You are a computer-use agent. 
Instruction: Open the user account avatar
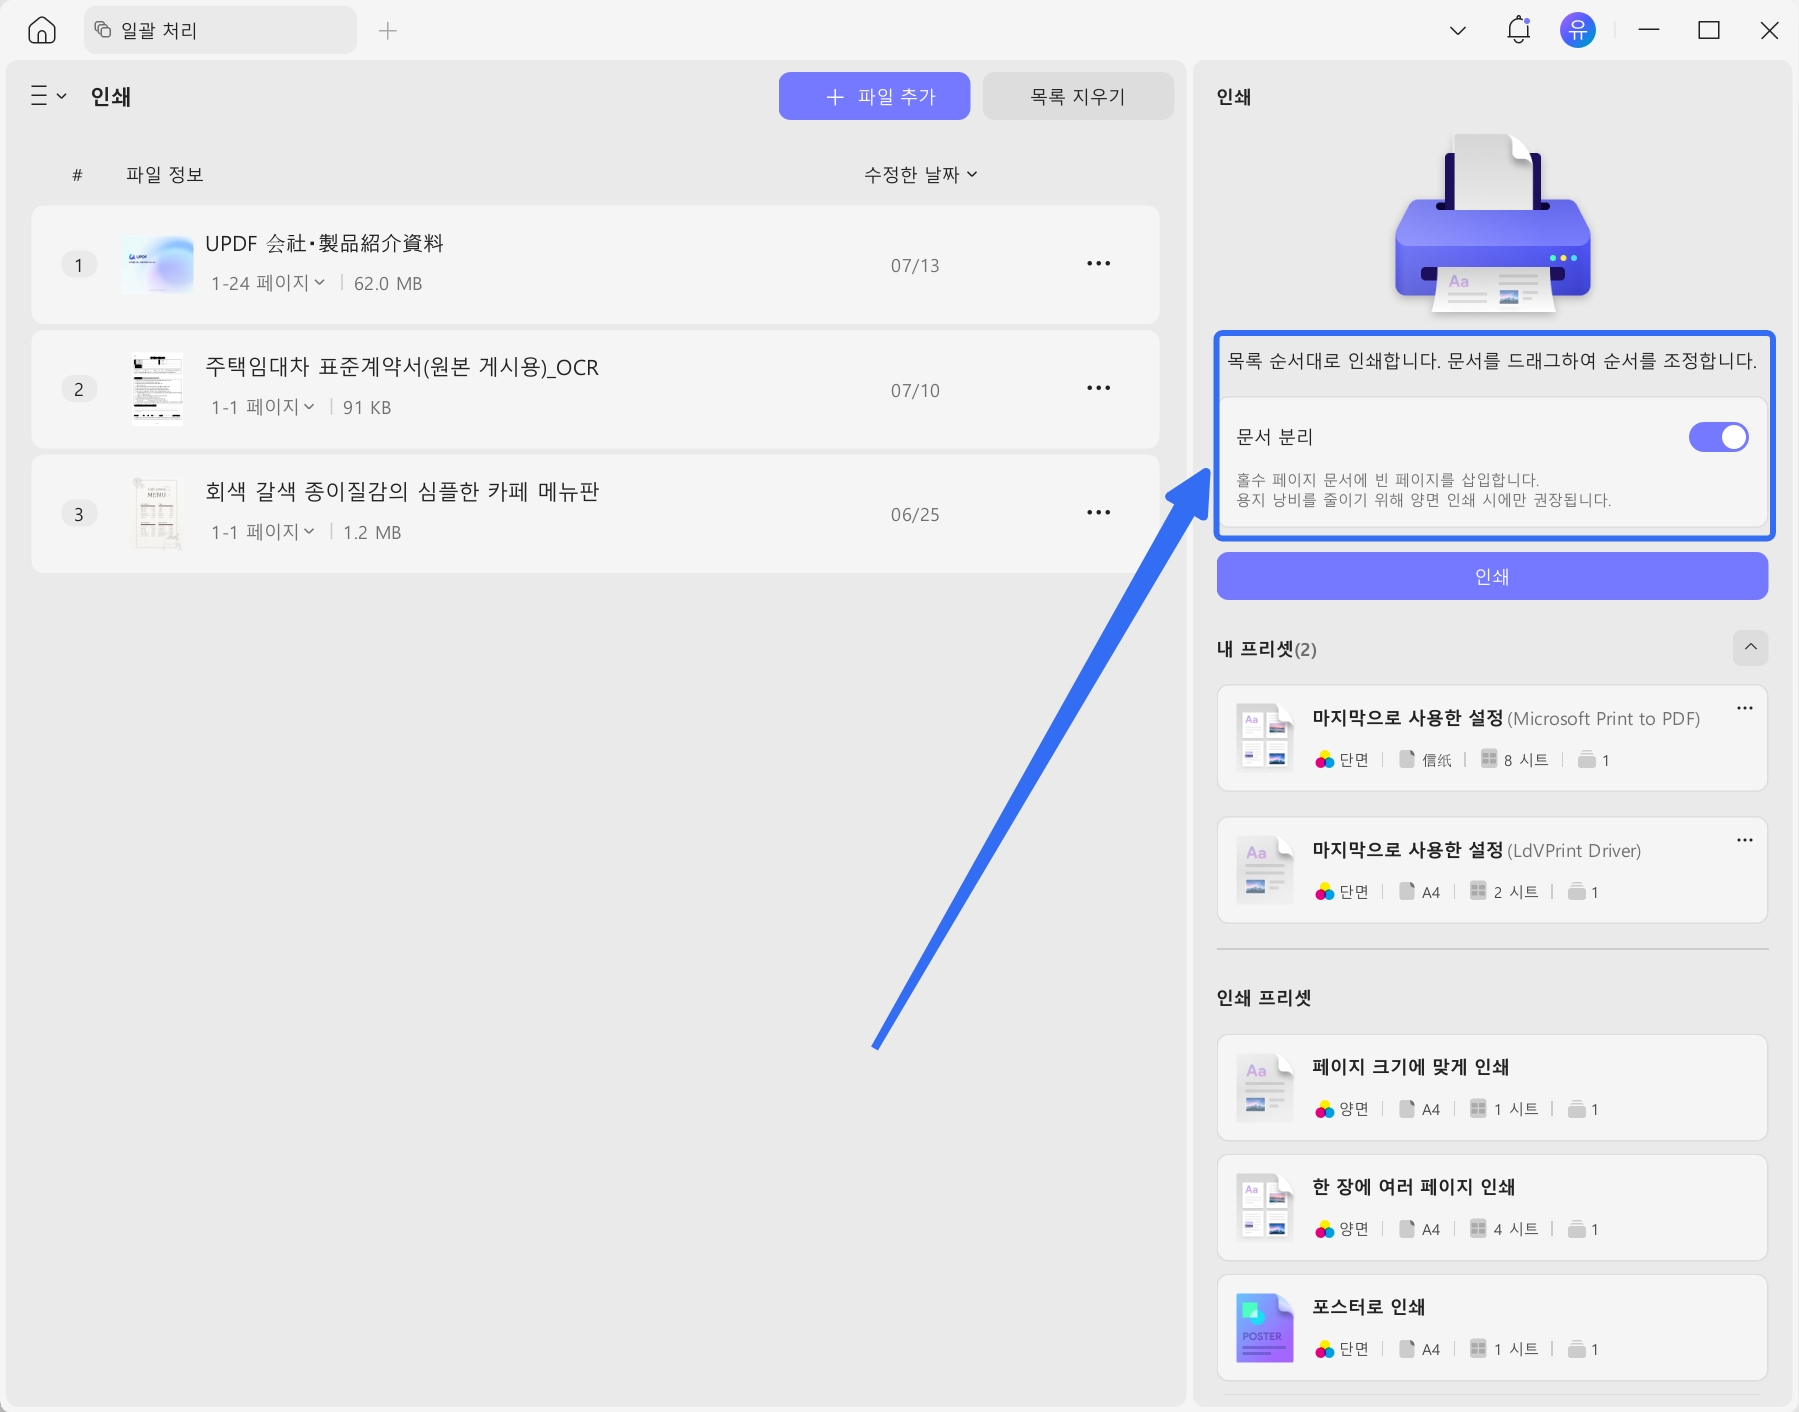coord(1578,30)
